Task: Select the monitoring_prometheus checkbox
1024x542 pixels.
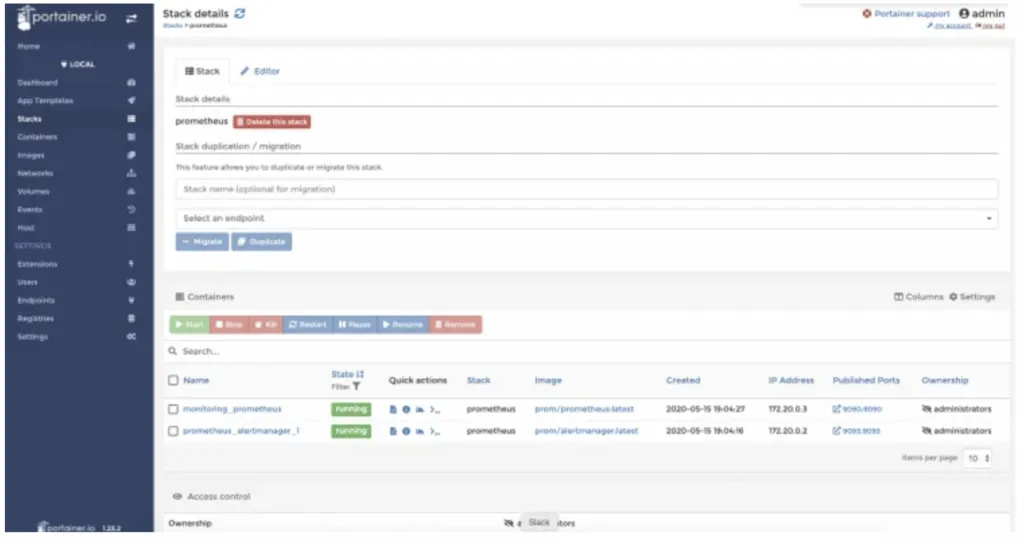Action: click(173, 409)
